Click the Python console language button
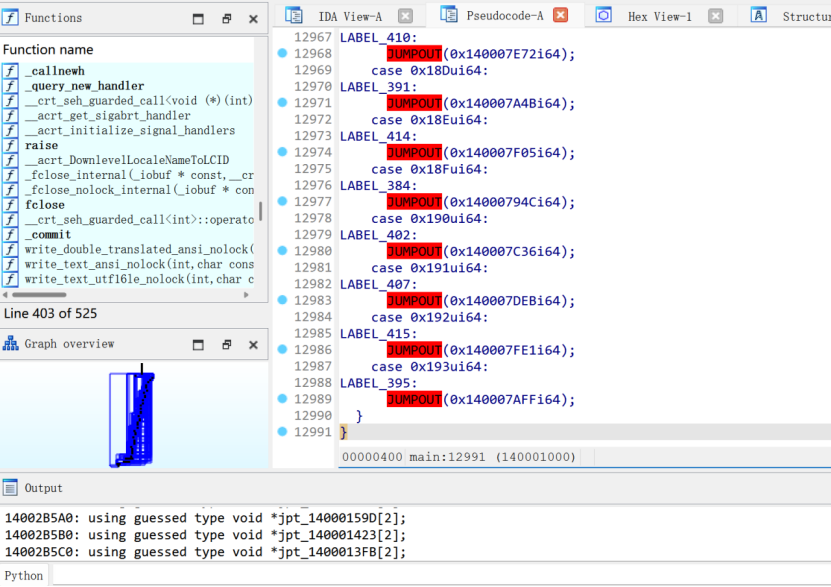 pos(24,575)
